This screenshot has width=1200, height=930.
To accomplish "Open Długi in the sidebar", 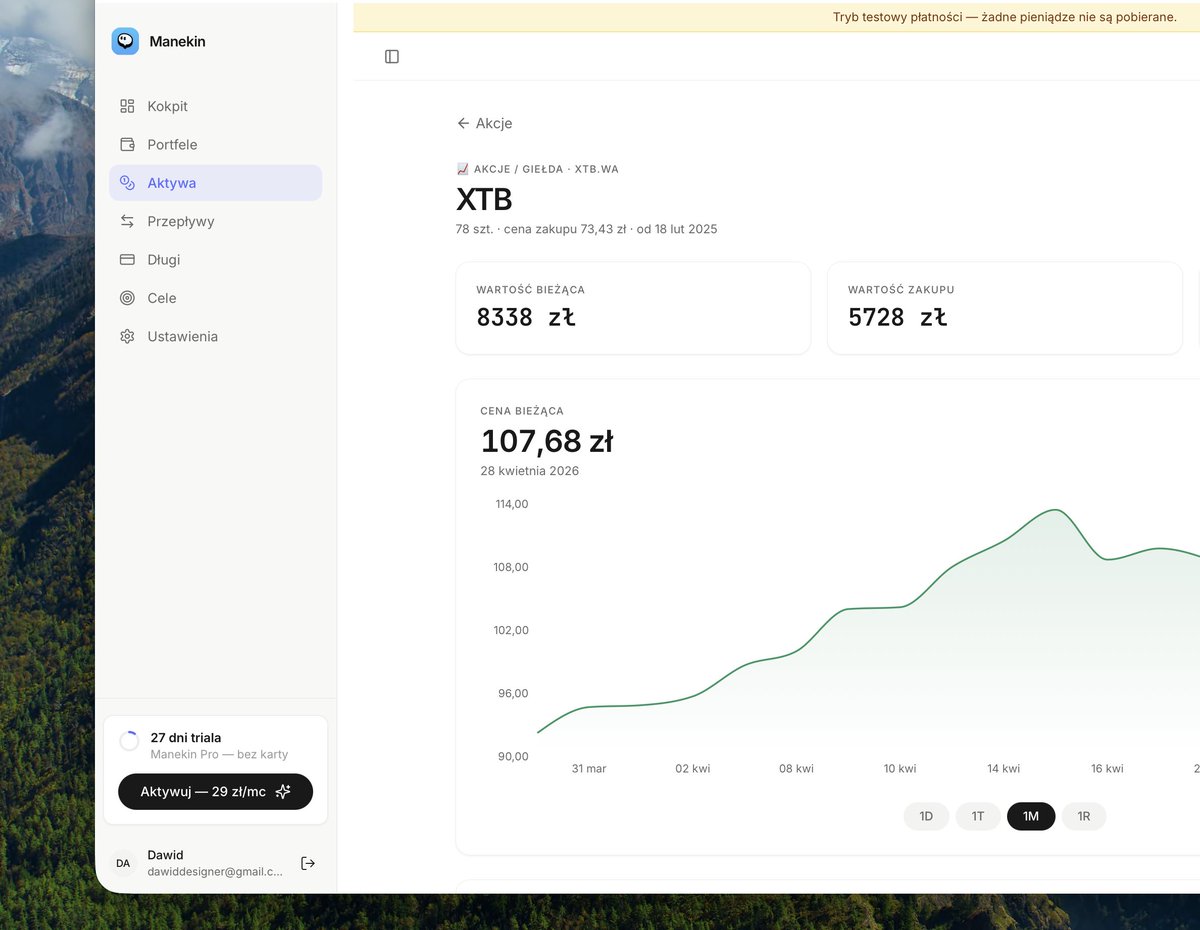I will click(x=215, y=259).
